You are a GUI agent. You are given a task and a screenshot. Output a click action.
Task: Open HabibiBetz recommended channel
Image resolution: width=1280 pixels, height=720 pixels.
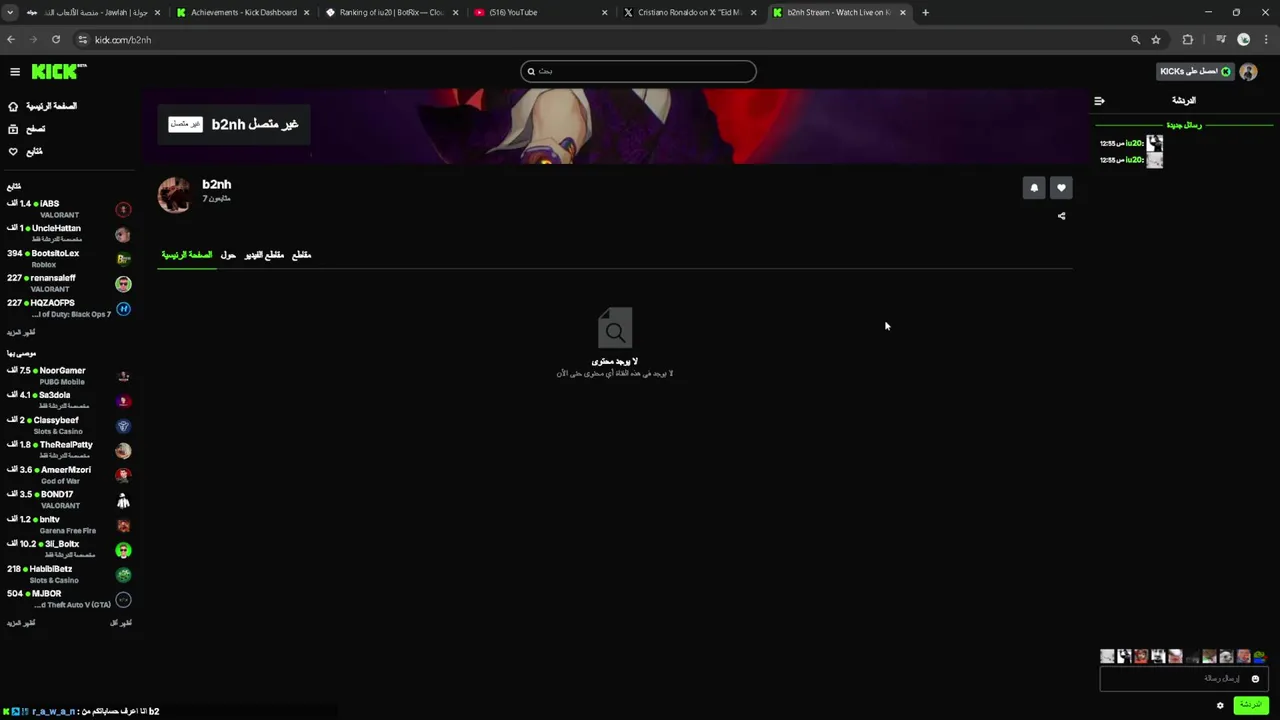click(x=68, y=574)
